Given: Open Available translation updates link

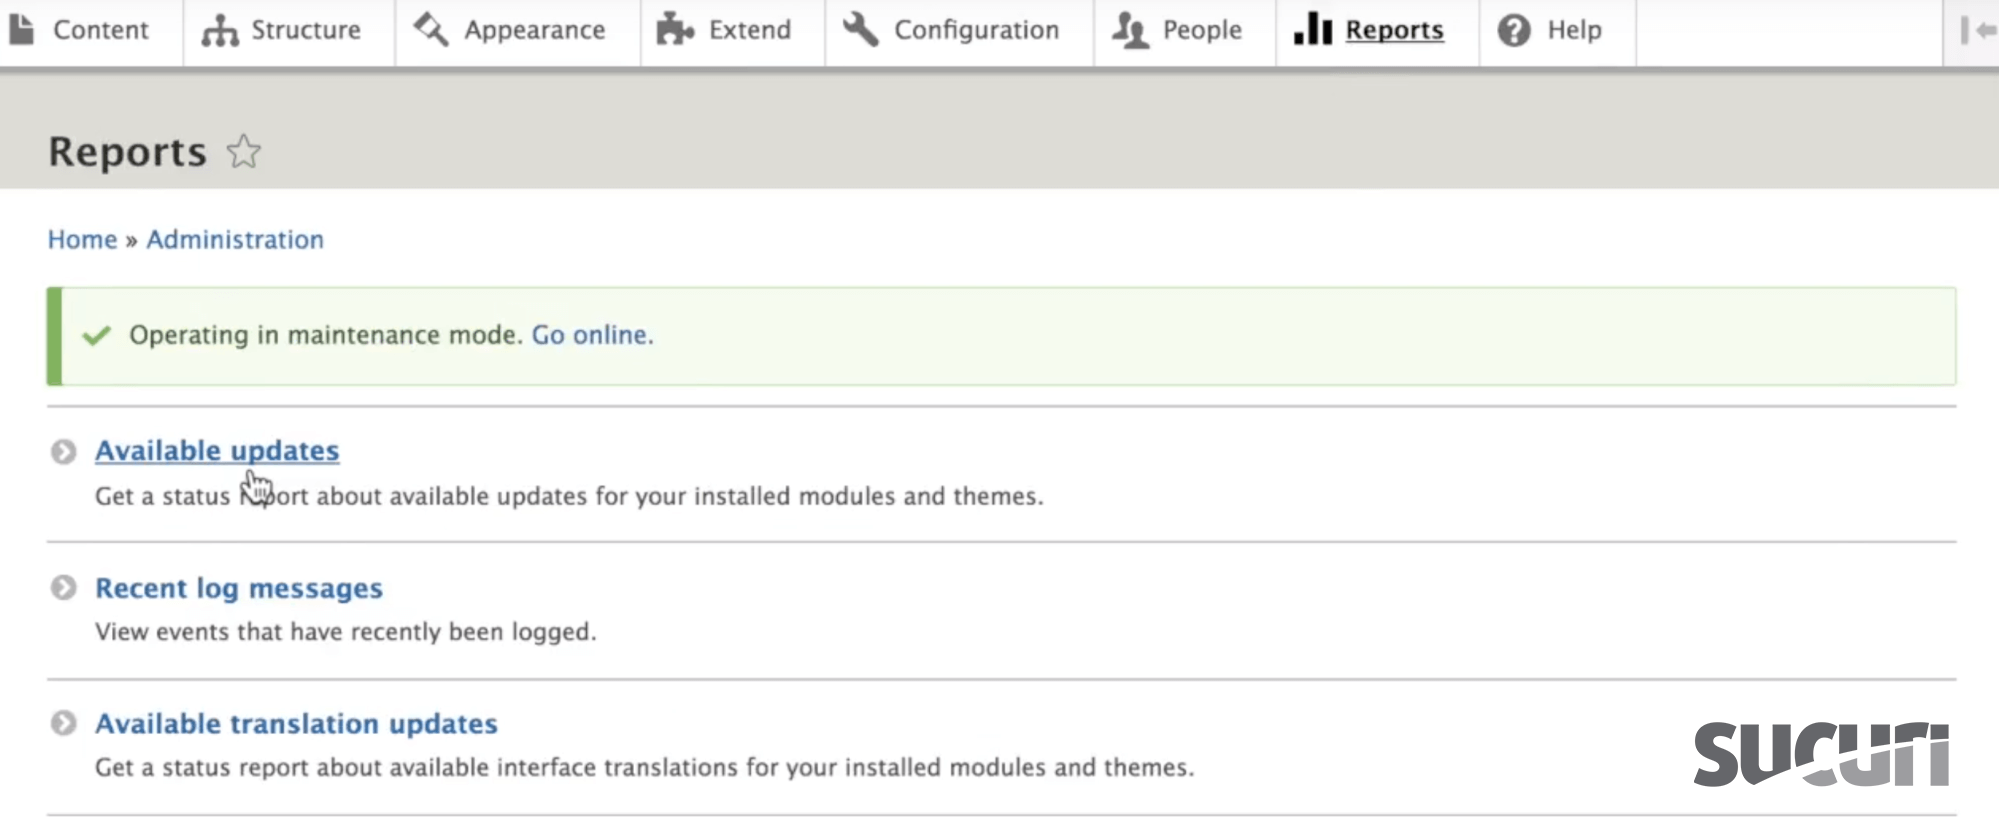Looking at the screenshot, I should point(296,723).
